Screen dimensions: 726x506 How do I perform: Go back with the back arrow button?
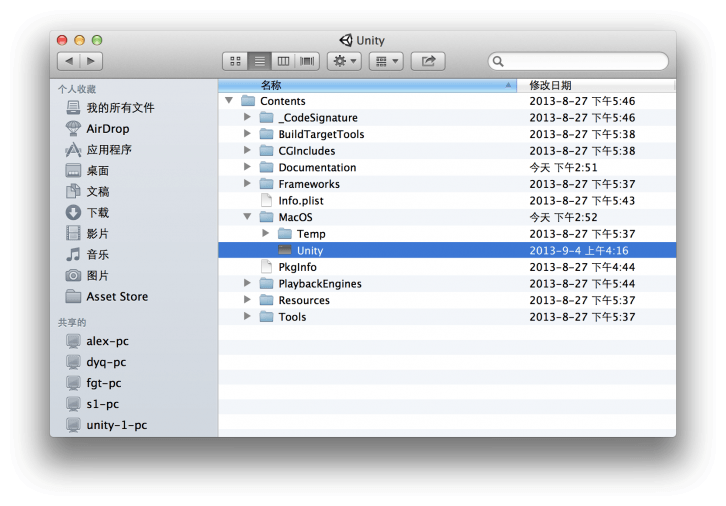coord(68,61)
